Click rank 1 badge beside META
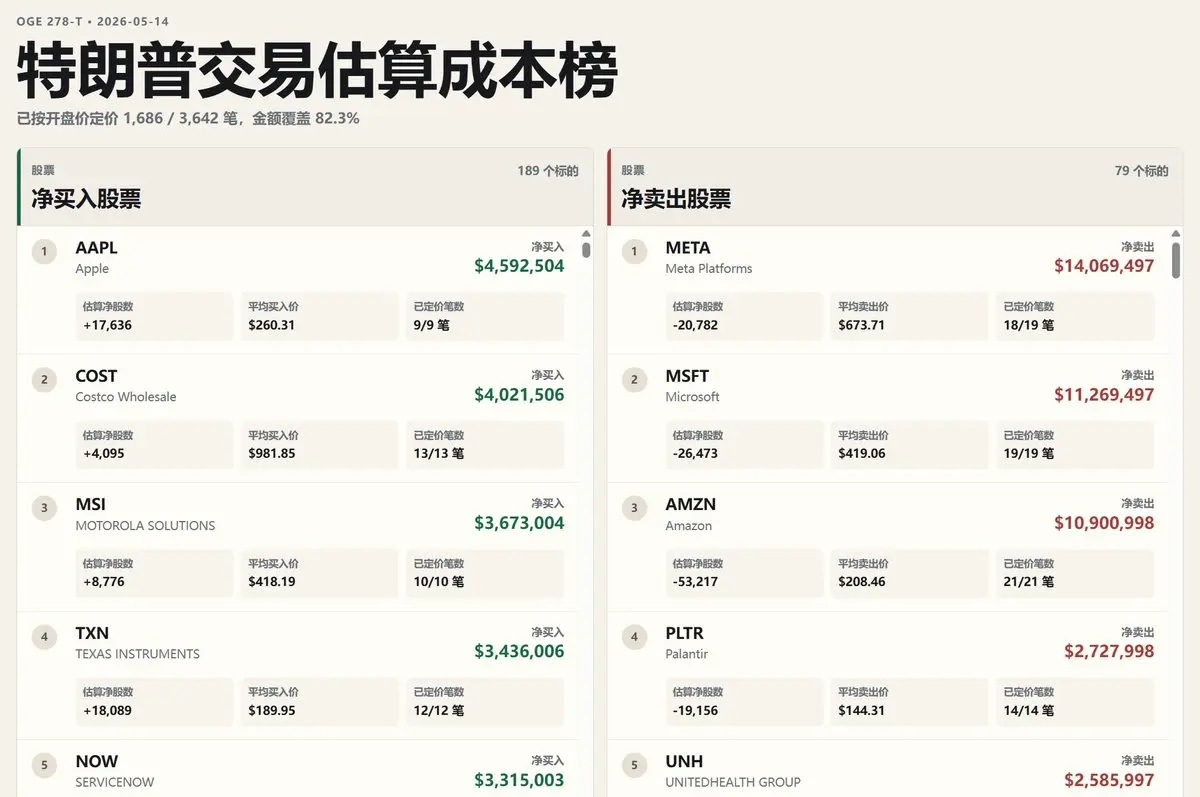The height and width of the screenshot is (797, 1200). 634,251
